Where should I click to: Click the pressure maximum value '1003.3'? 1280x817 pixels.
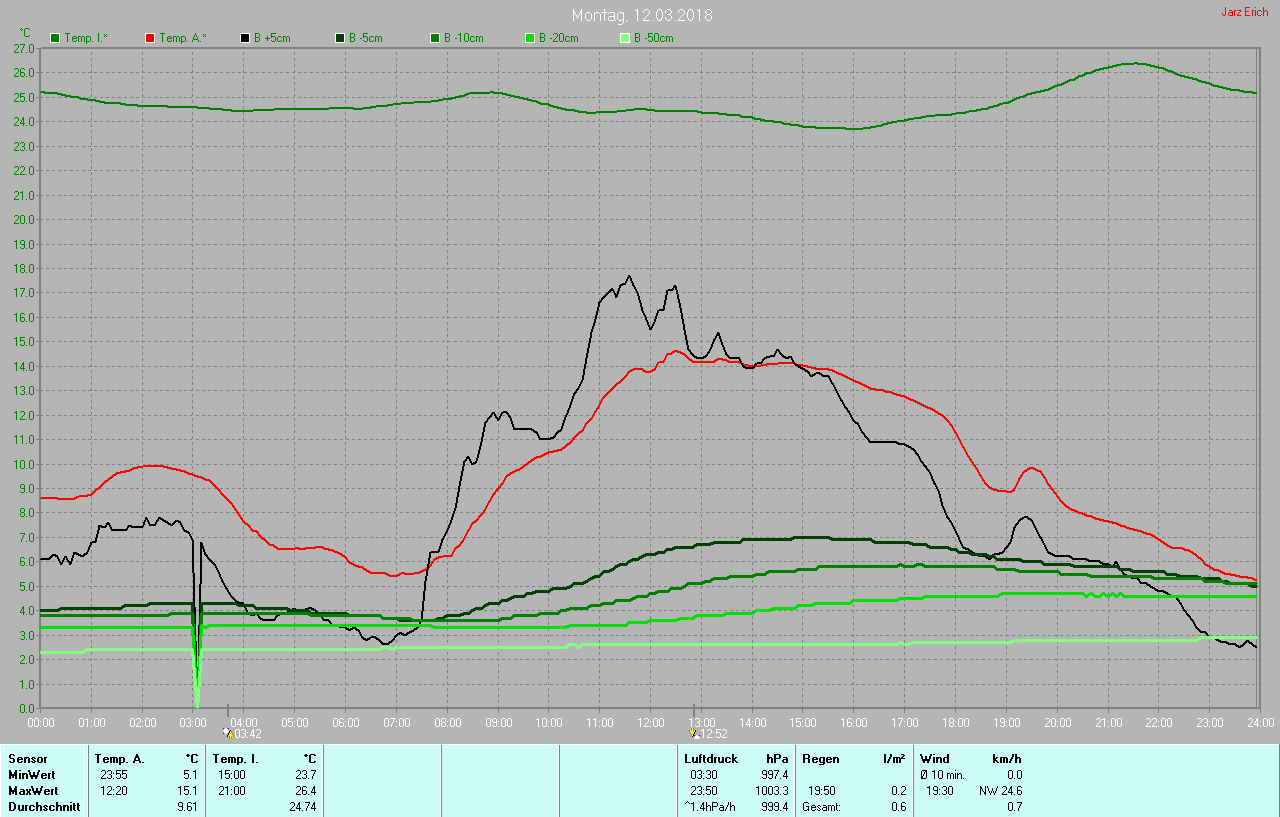[771, 791]
